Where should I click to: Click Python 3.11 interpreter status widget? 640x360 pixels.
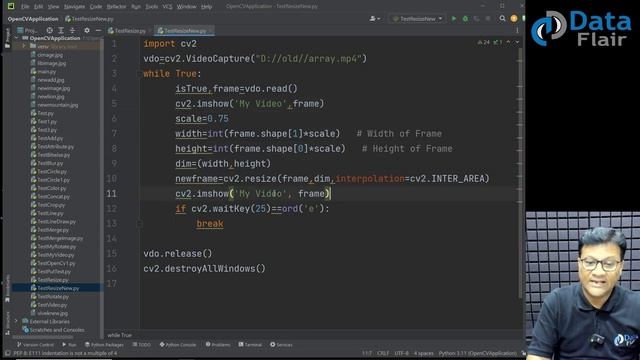(x=478, y=353)
